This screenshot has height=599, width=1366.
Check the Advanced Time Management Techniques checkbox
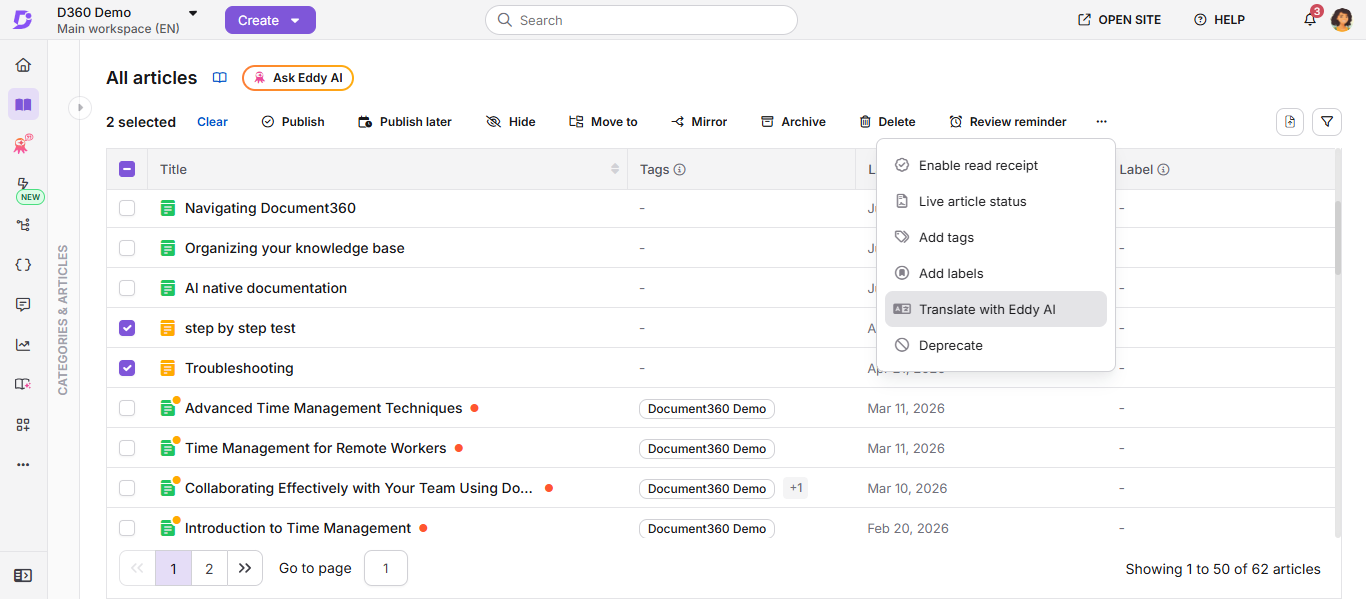point(127,408)
